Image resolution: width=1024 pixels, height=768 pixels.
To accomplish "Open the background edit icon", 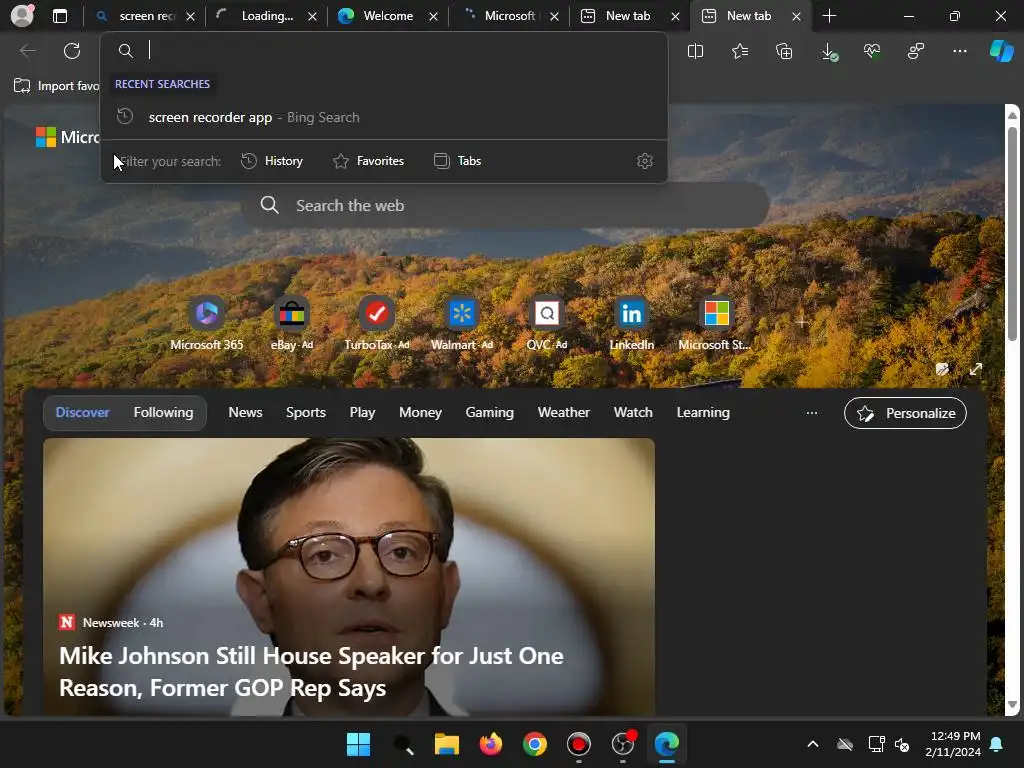I will (x=942, y=369).
